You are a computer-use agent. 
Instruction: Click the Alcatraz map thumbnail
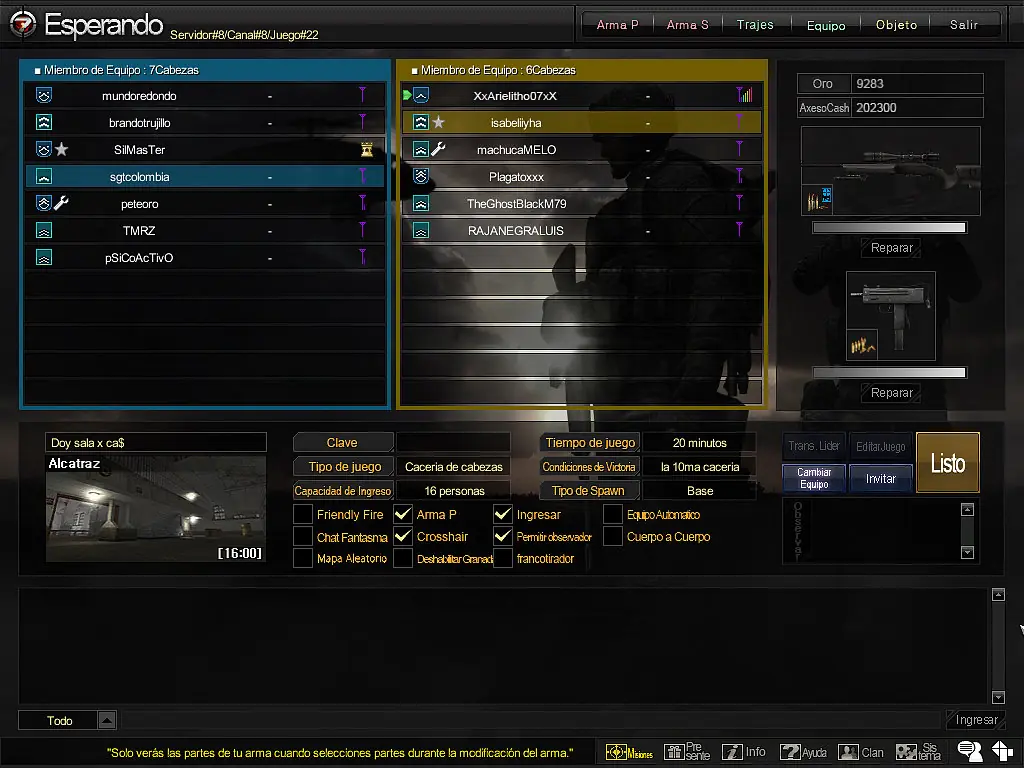[155, 509]
